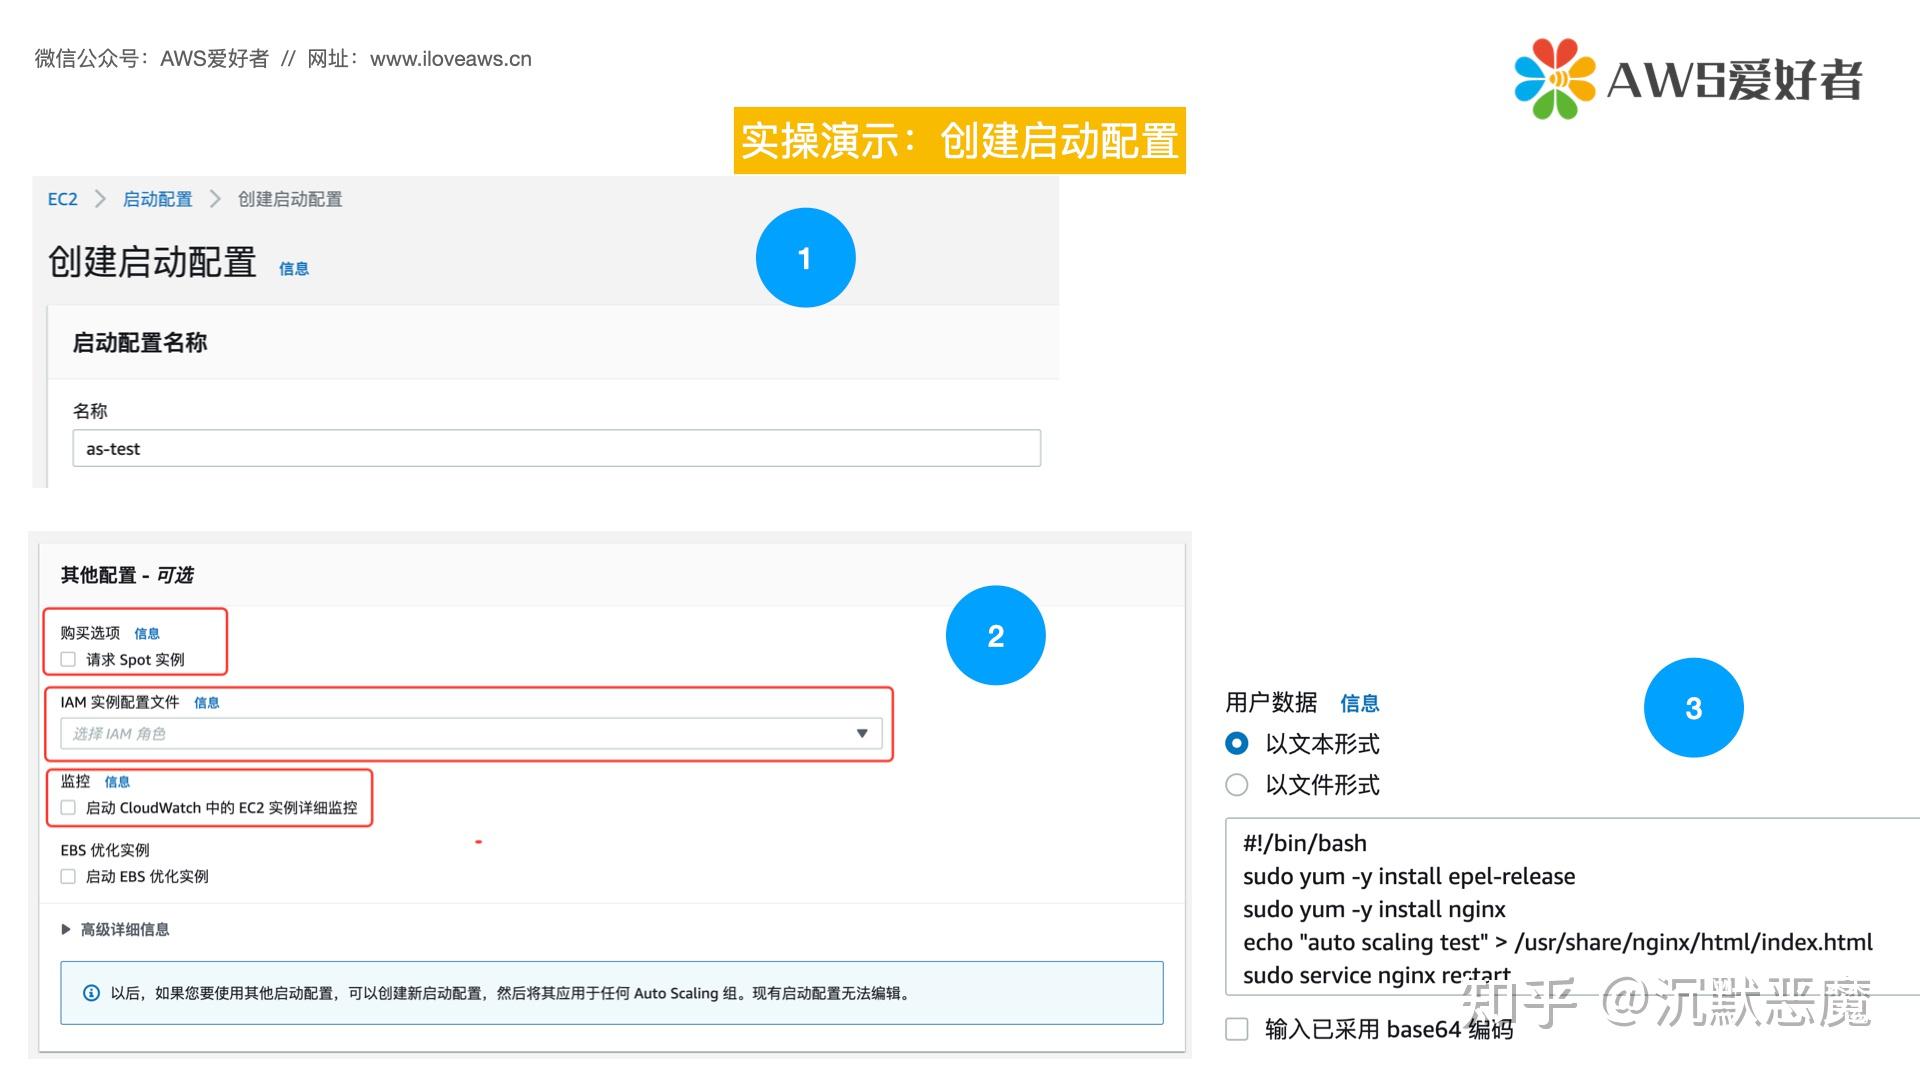Click 信息 link beside 创建启动配置 title

point(293,268)
